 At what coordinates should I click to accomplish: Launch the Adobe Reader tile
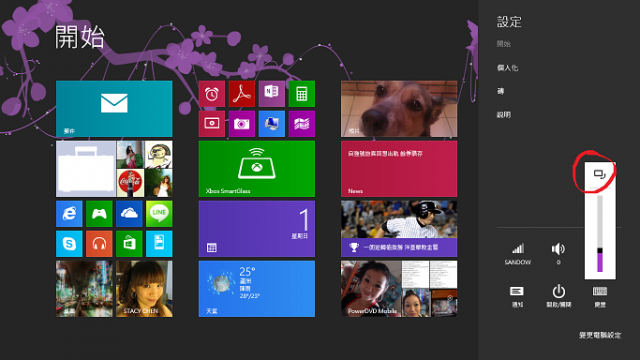(242, 94)
